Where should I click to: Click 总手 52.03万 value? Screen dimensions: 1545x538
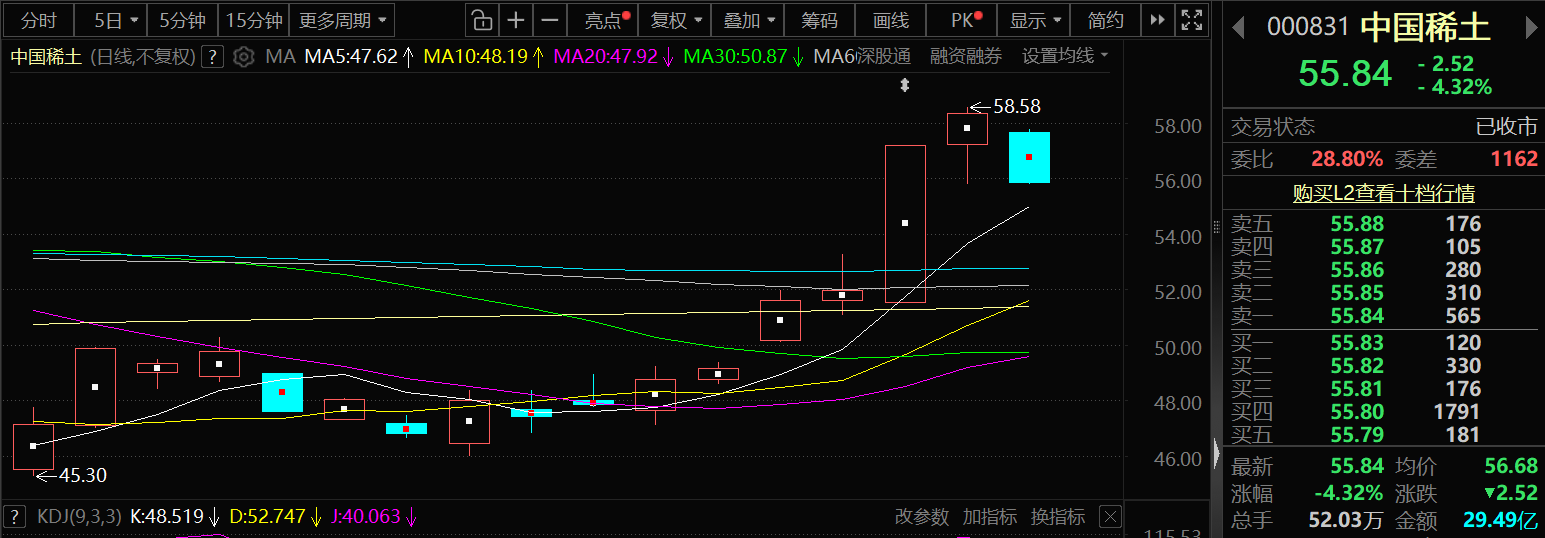tap(1346, 521)
